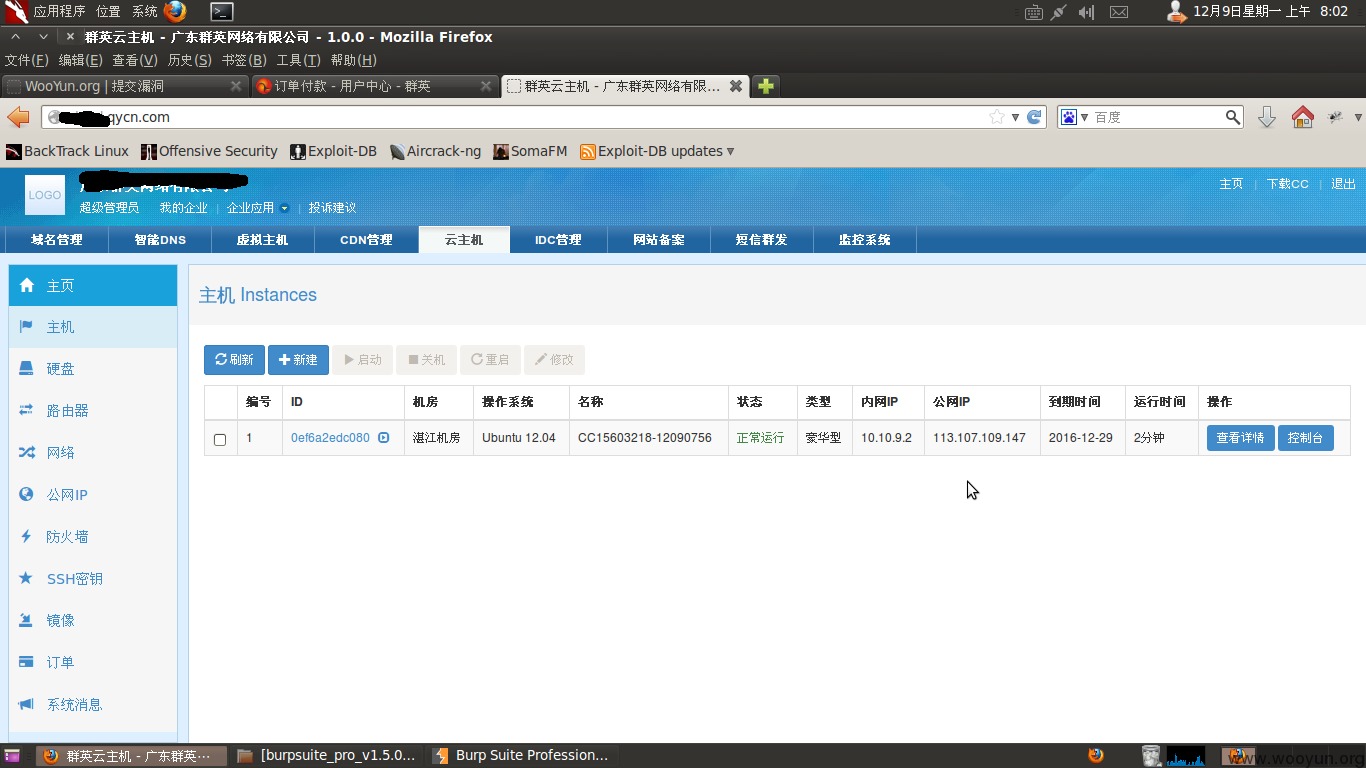This screenshot has height=768, width=1366.
Task: Open 订单 in the left sidebar
Action: coord(93,663)
